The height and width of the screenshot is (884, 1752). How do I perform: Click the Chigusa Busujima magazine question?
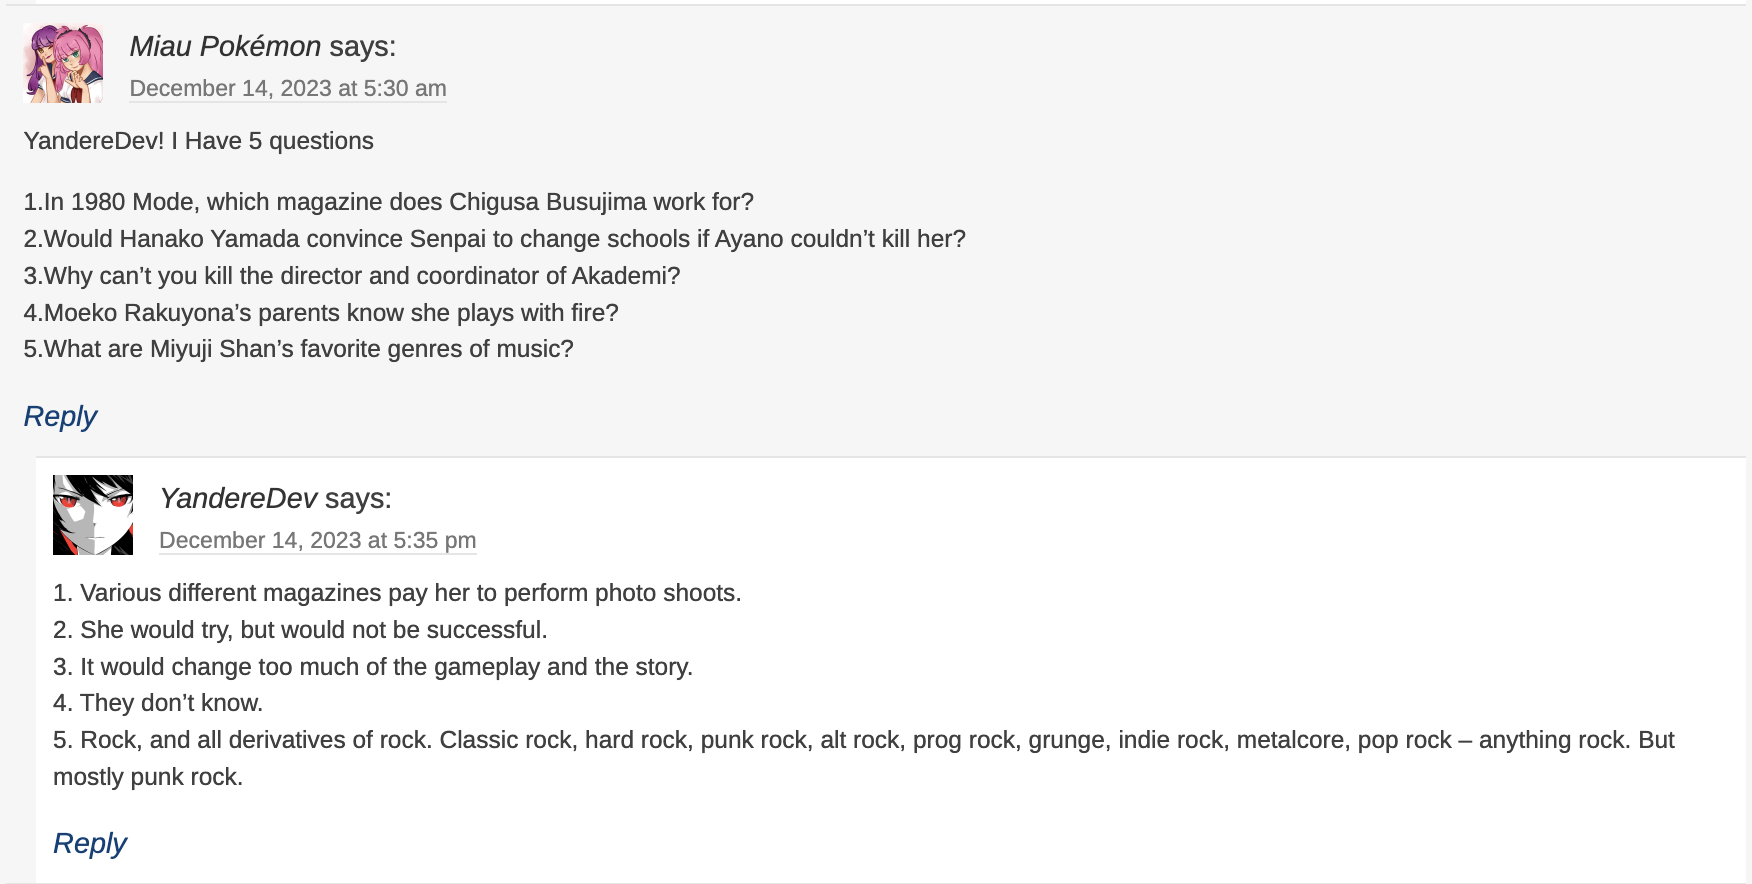(388, 202)
